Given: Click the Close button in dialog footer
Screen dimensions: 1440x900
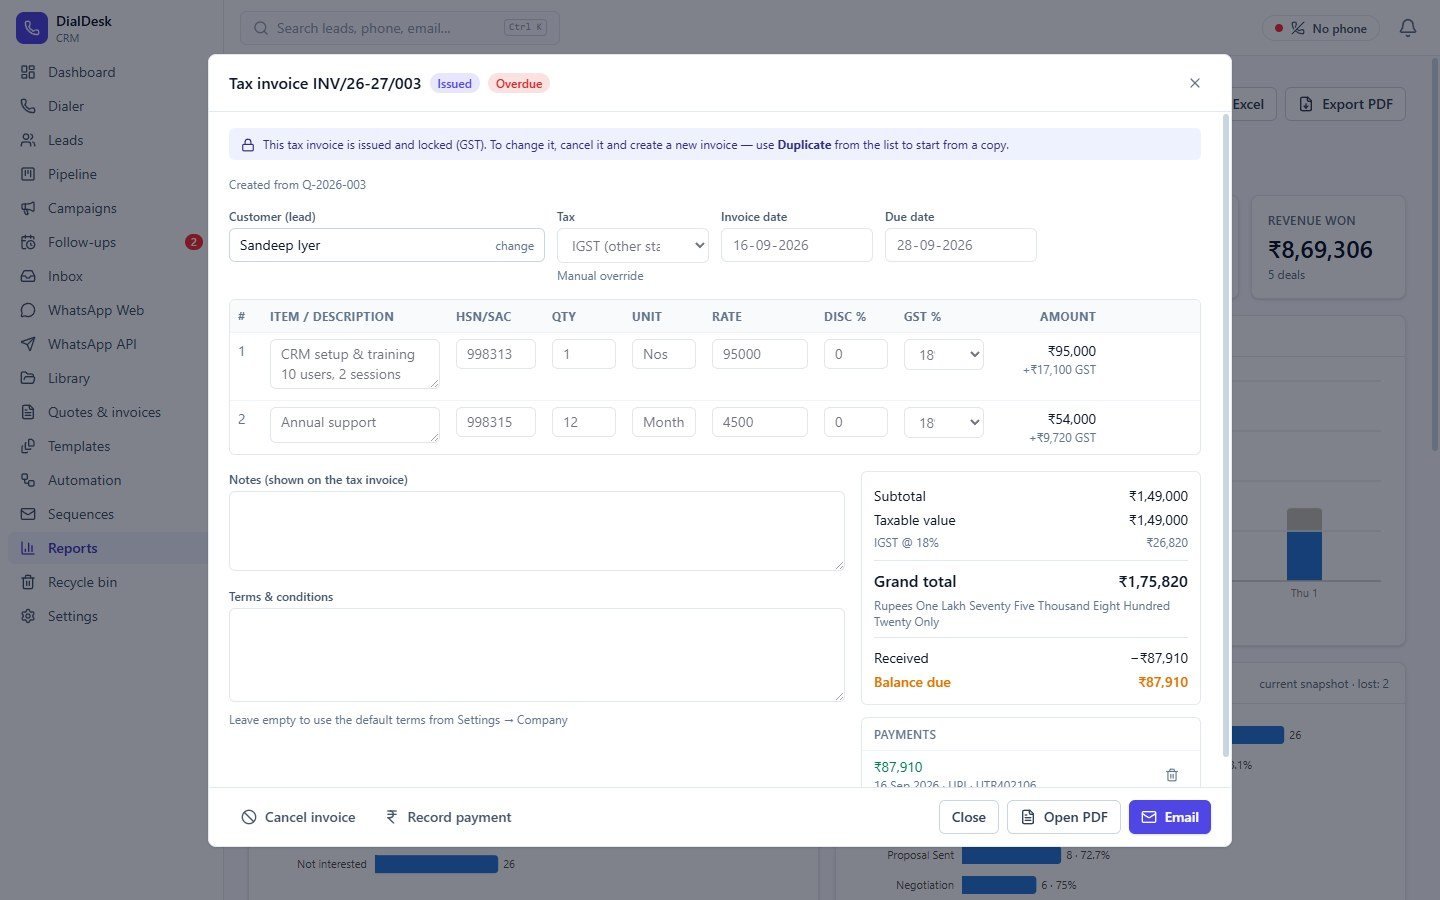Looking at the screenshot, I should (969, 817).
